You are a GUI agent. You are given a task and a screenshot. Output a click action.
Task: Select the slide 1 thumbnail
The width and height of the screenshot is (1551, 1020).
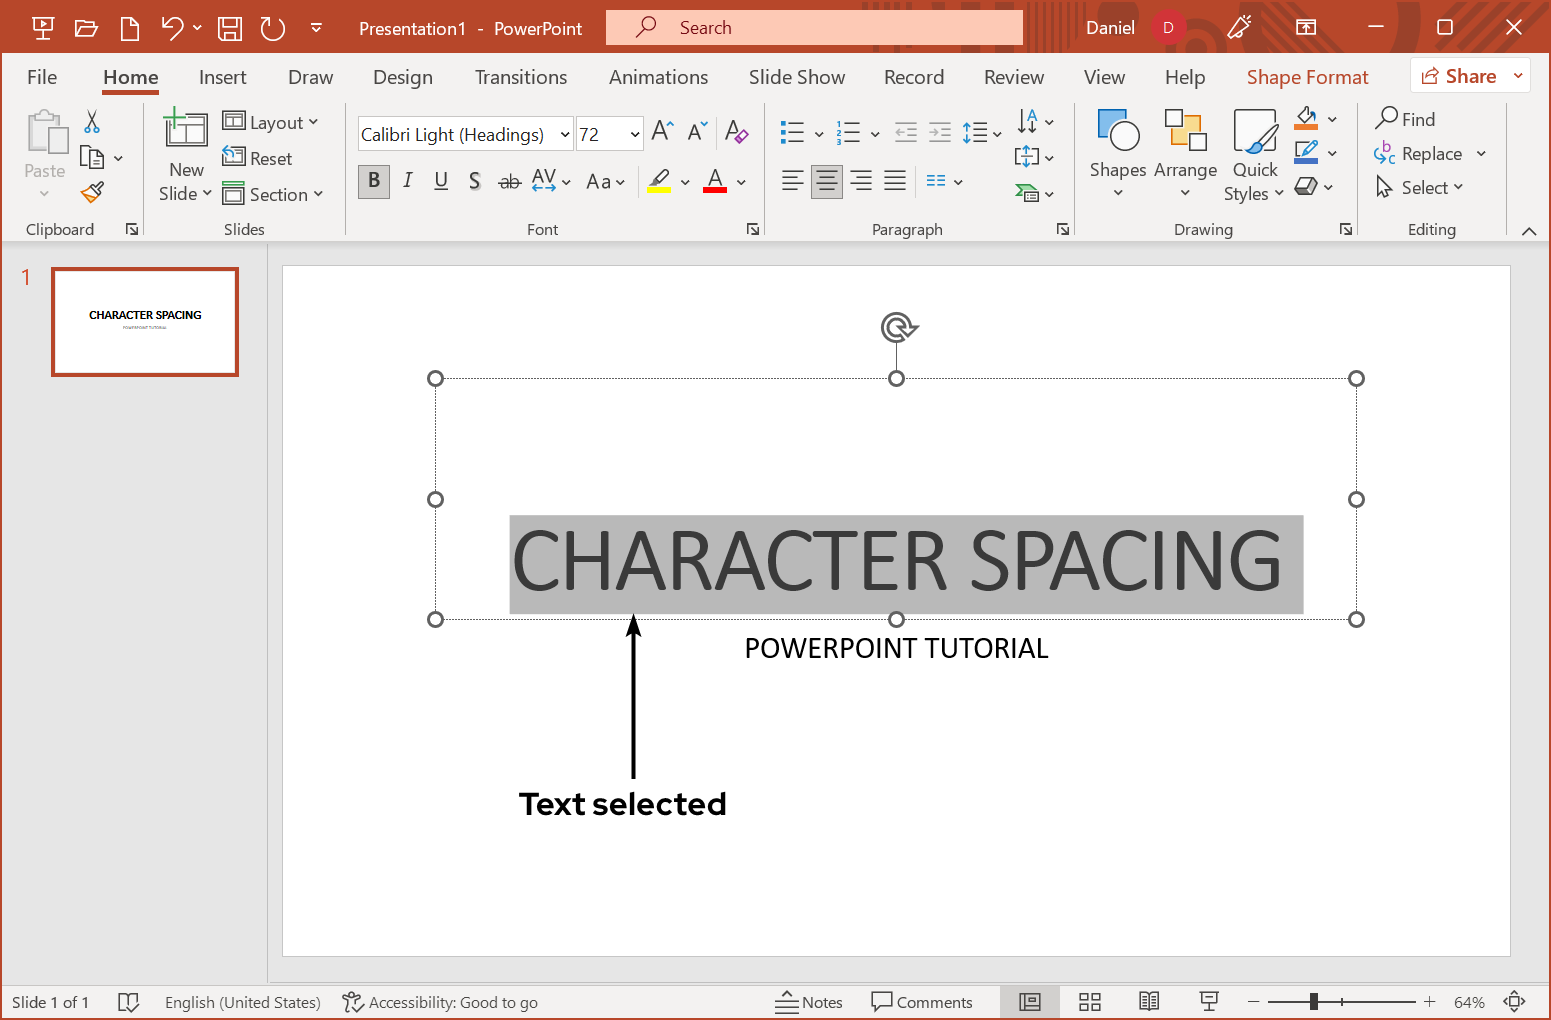tap(144, 321)
